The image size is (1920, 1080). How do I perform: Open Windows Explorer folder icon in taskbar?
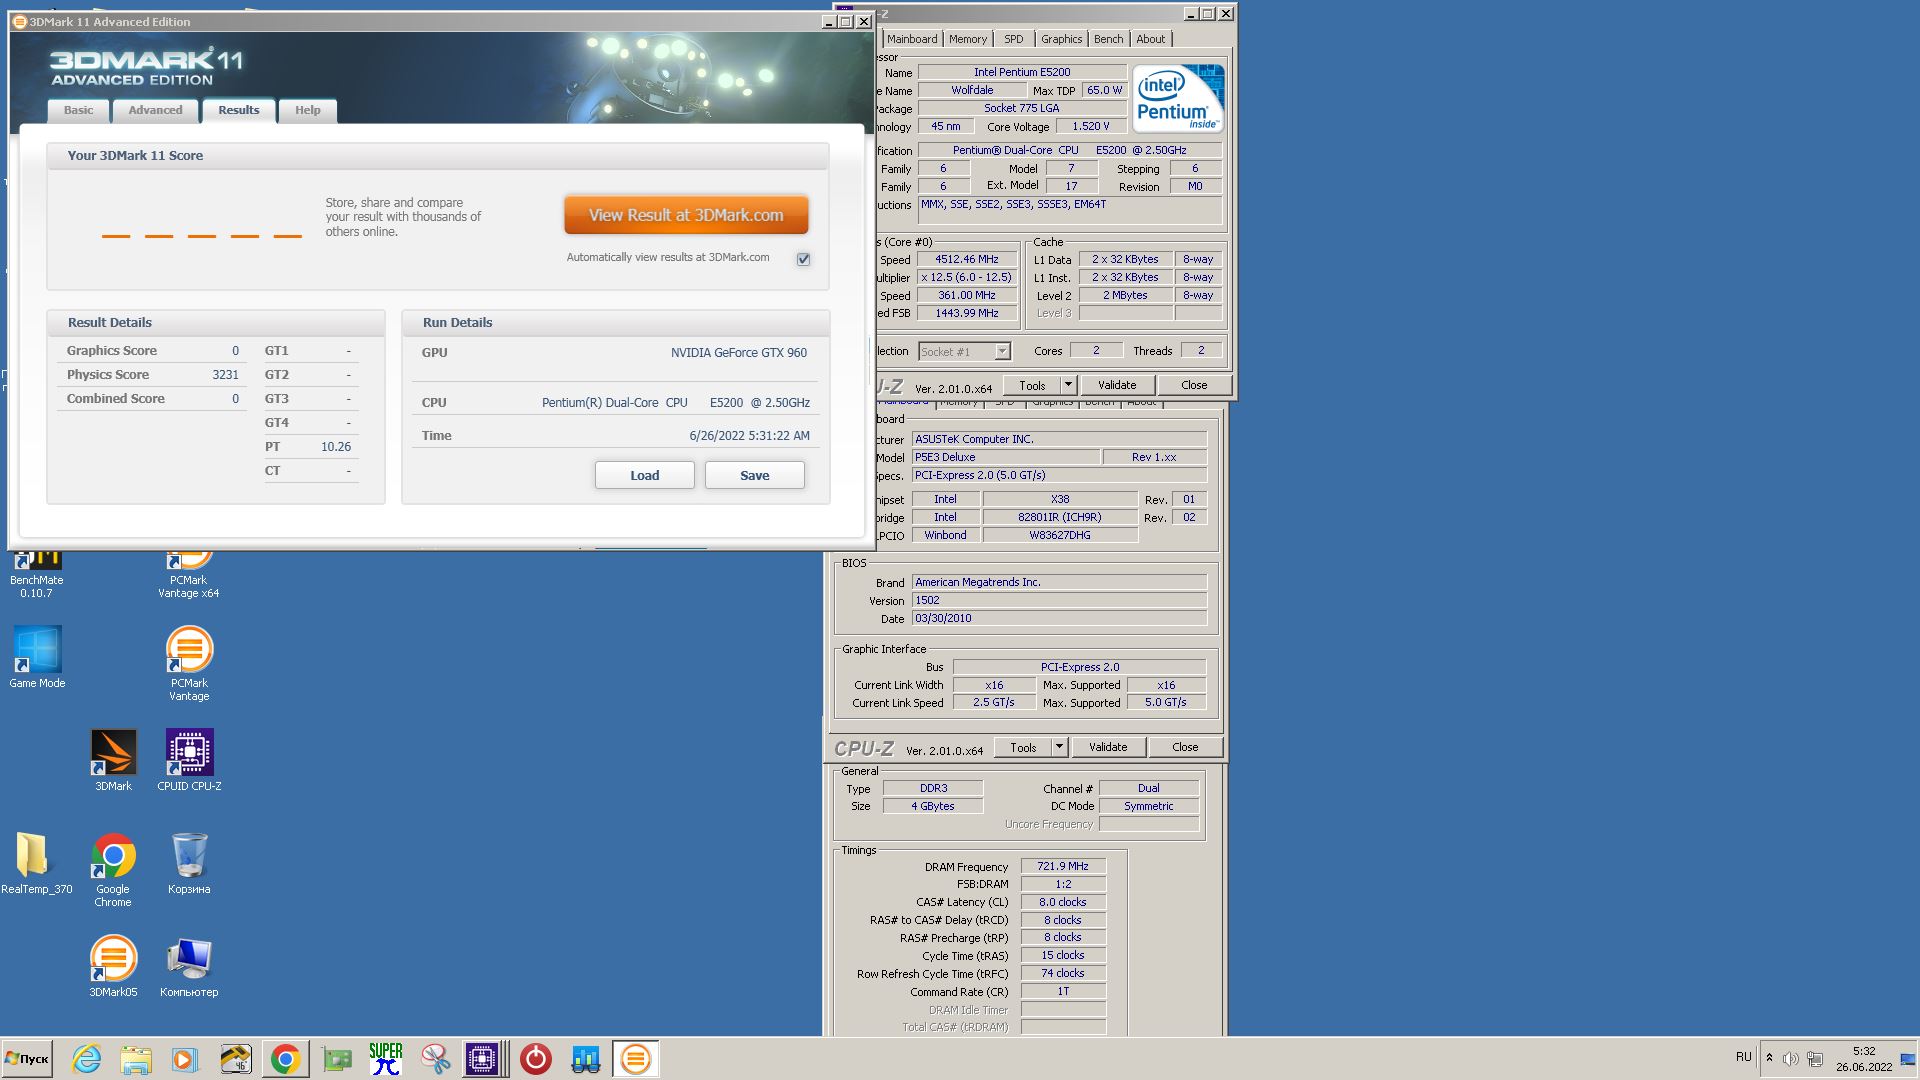pyautogui.click(x=136, y=1059)
